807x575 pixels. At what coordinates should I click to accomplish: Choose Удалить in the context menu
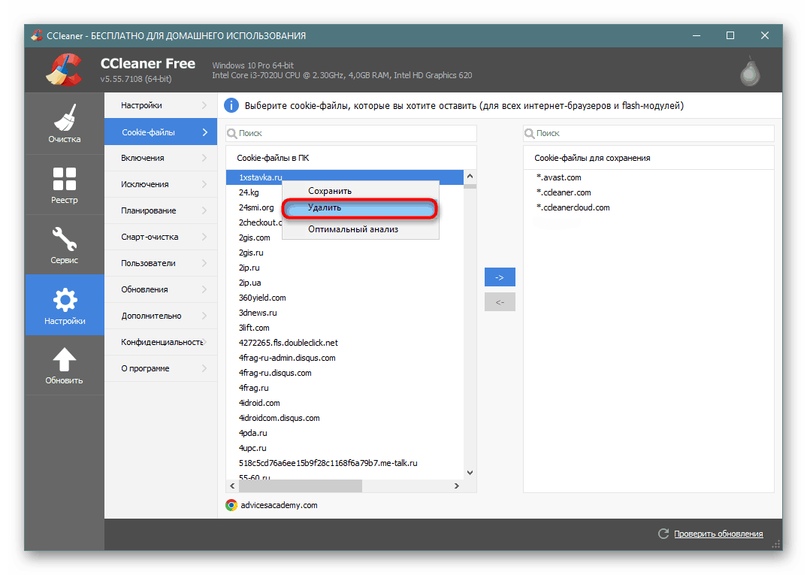[x=360, y=208]
